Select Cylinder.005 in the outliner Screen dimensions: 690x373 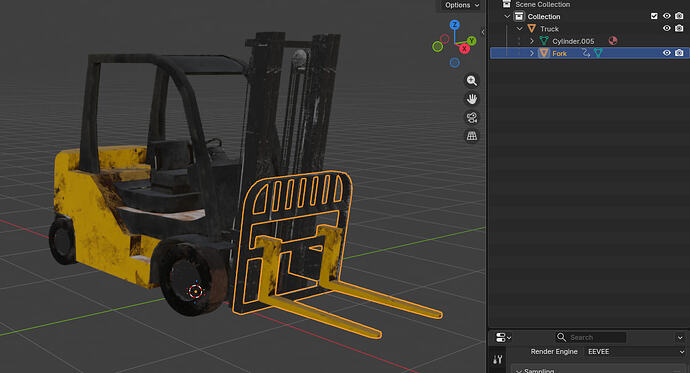pos(573,41)
